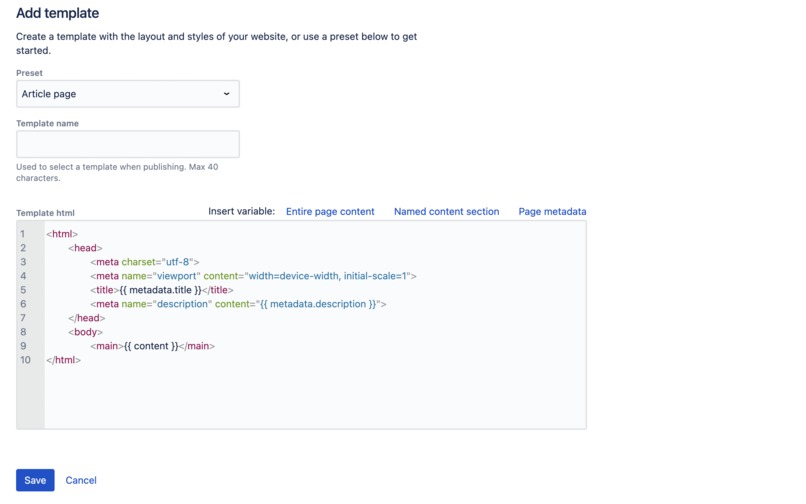Click the <body> tag line

[85, 332]
